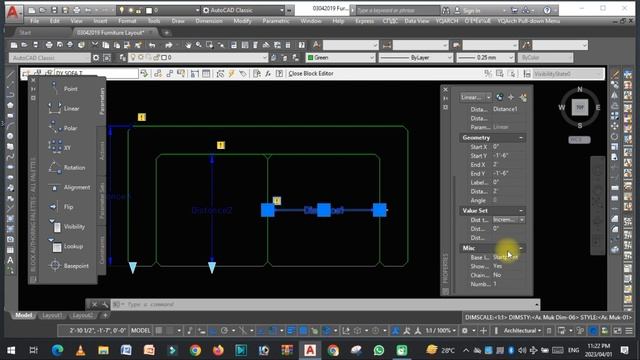Click the keyword search field

tap(398, 11)
